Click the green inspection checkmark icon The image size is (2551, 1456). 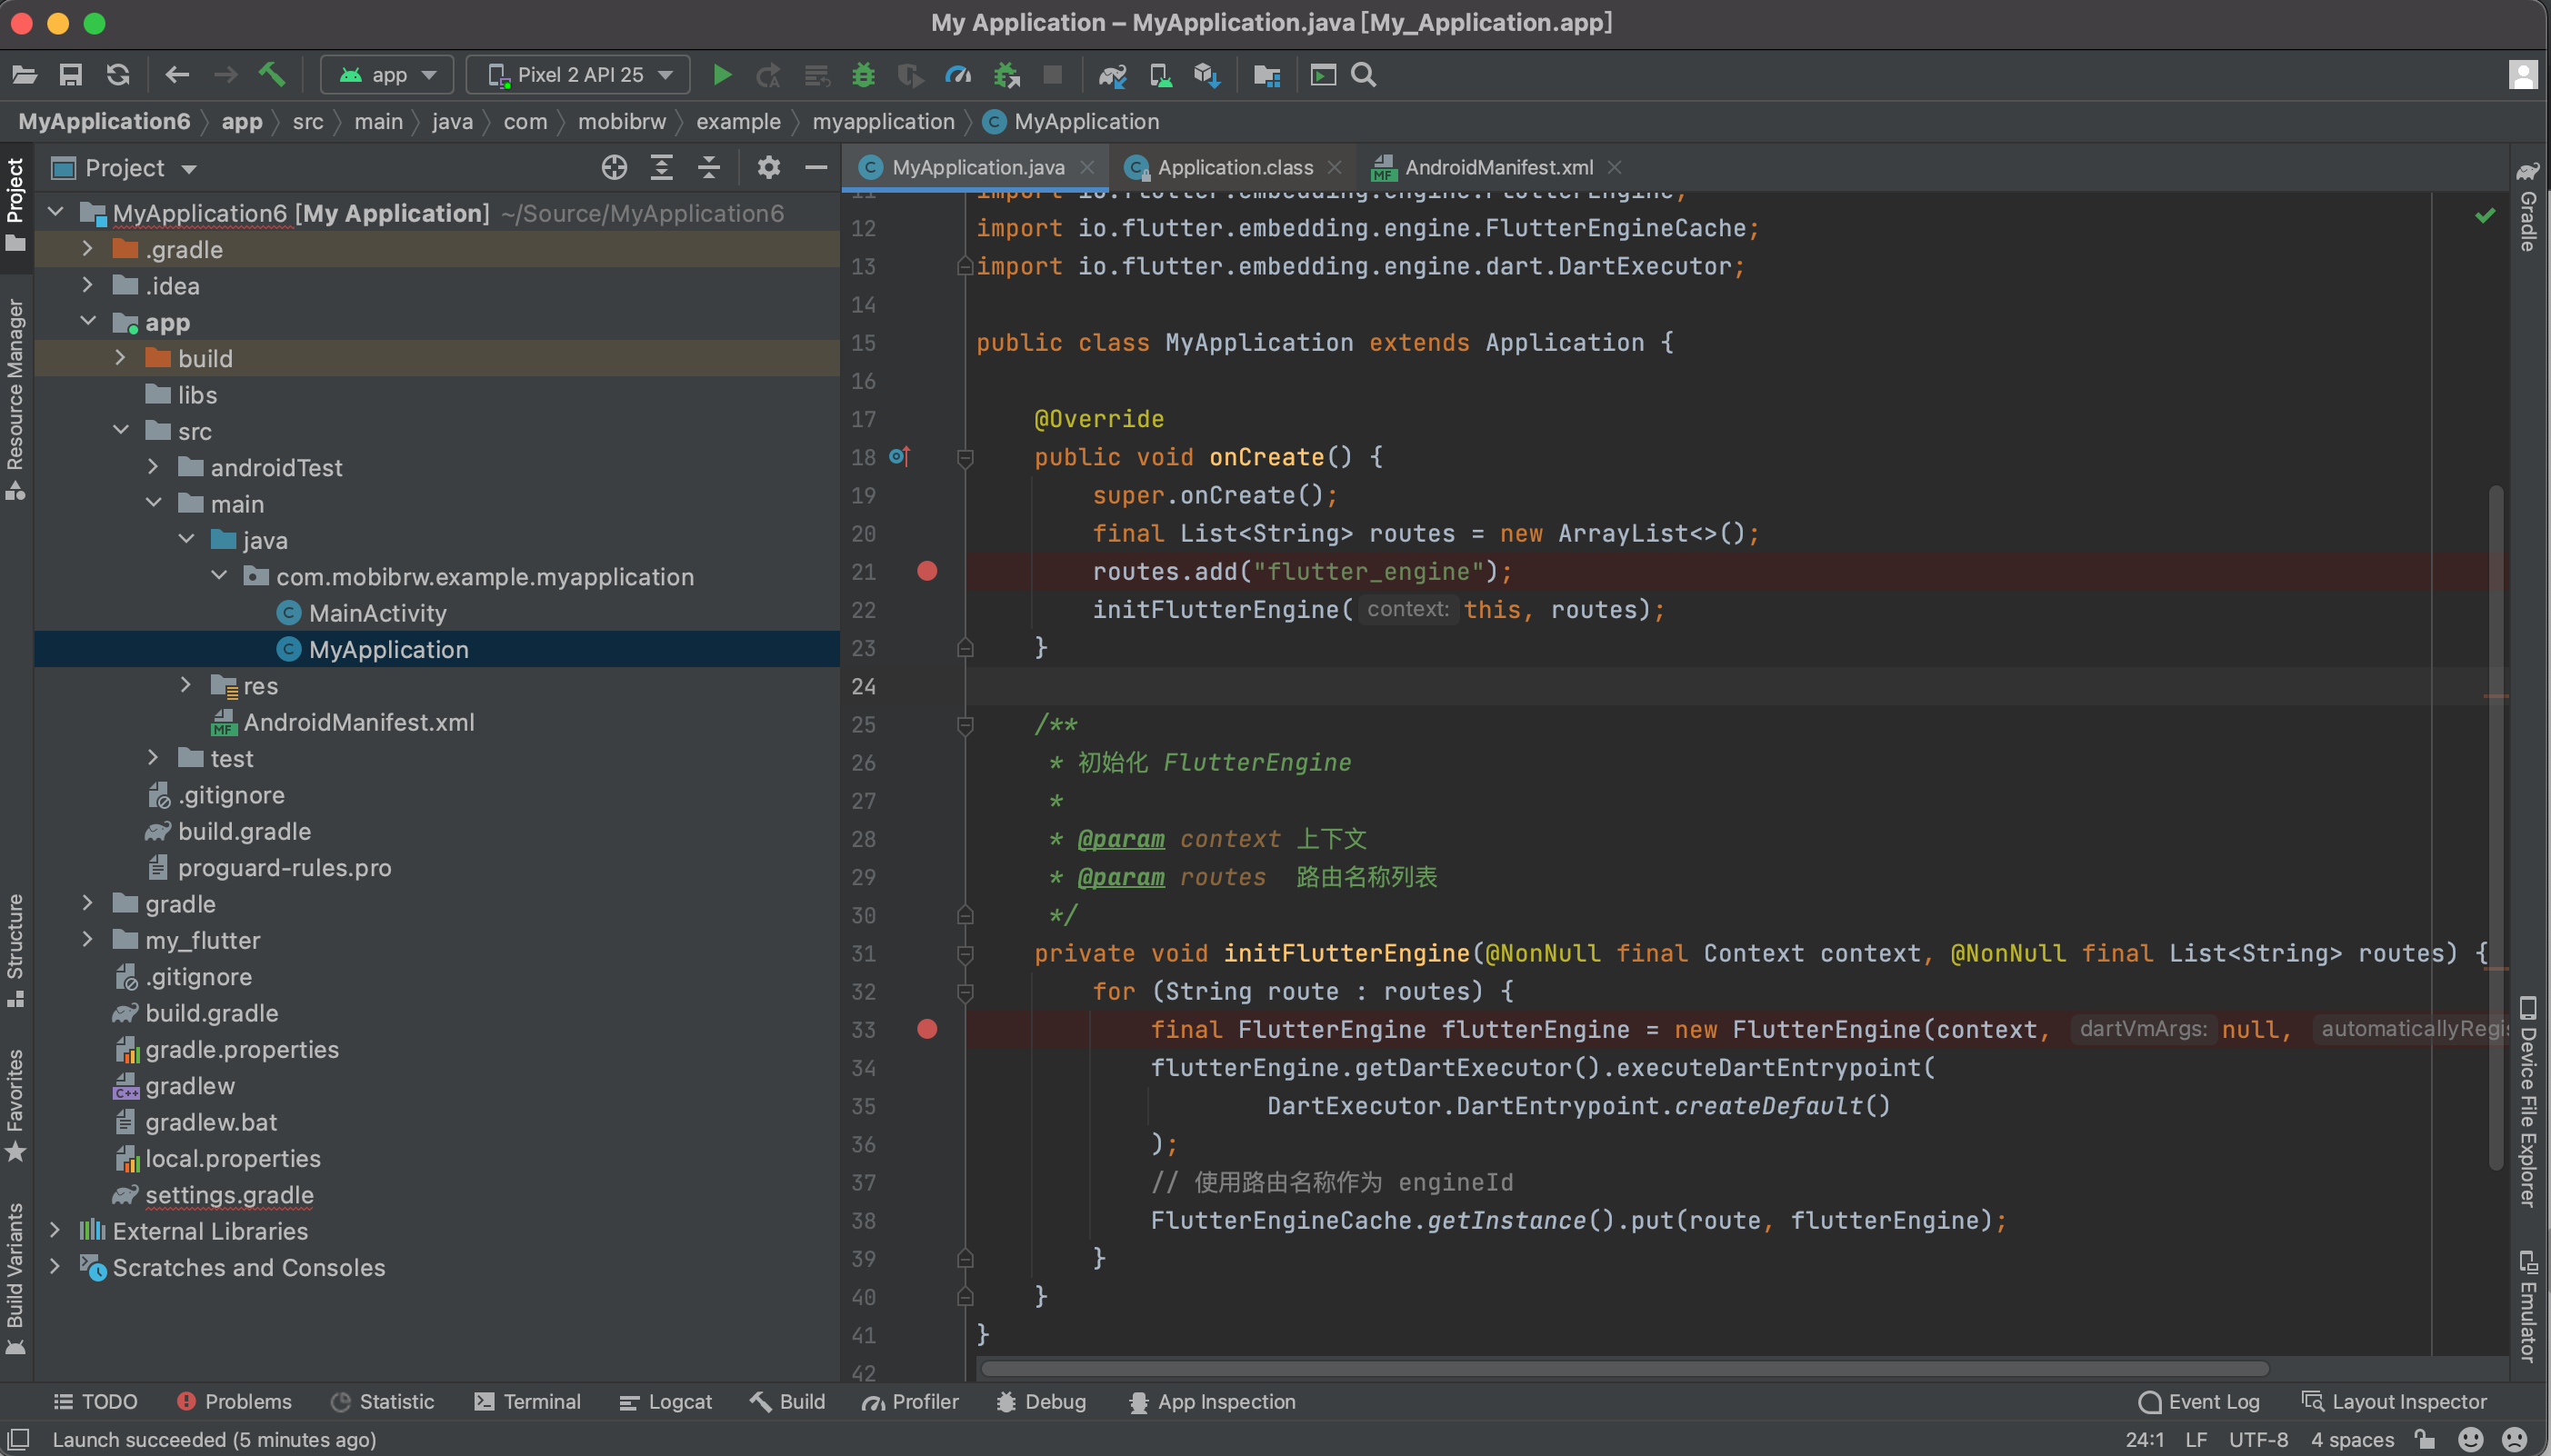point(2485,215)
